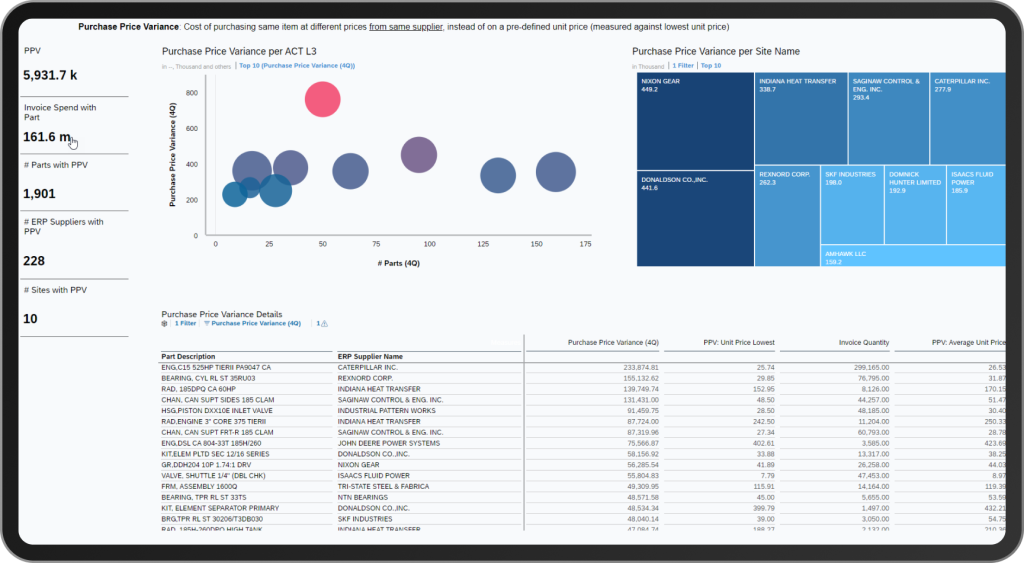This screenshot has height=563, width=1024.
Task: Select the DONALDSON CO.,INC. treemap tile
Action: tap(696, 219)
